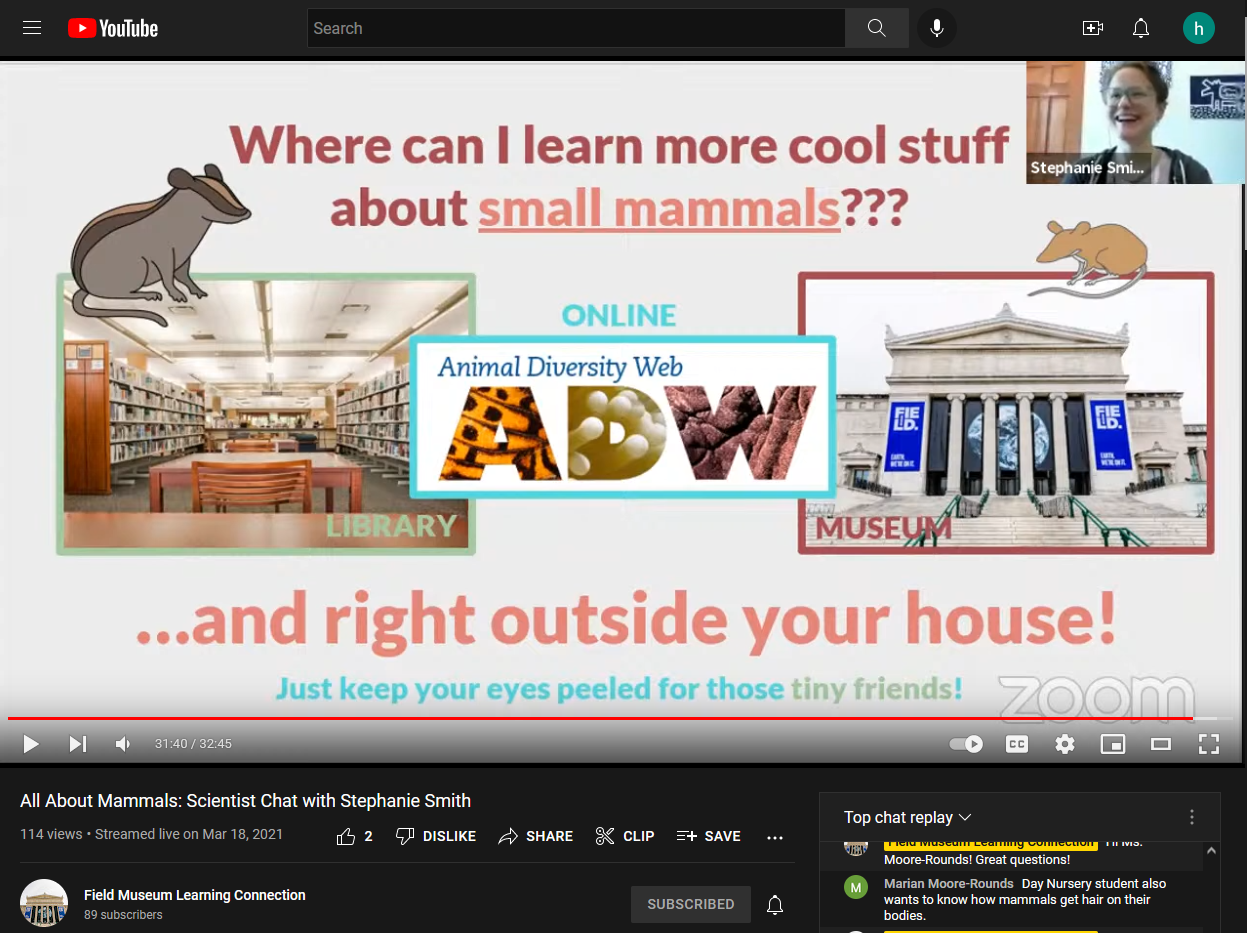The image size is (1247, 933).
Task: Turn on closed captions (CC)
Action: pyautogui.click(x=1017, y=744)
